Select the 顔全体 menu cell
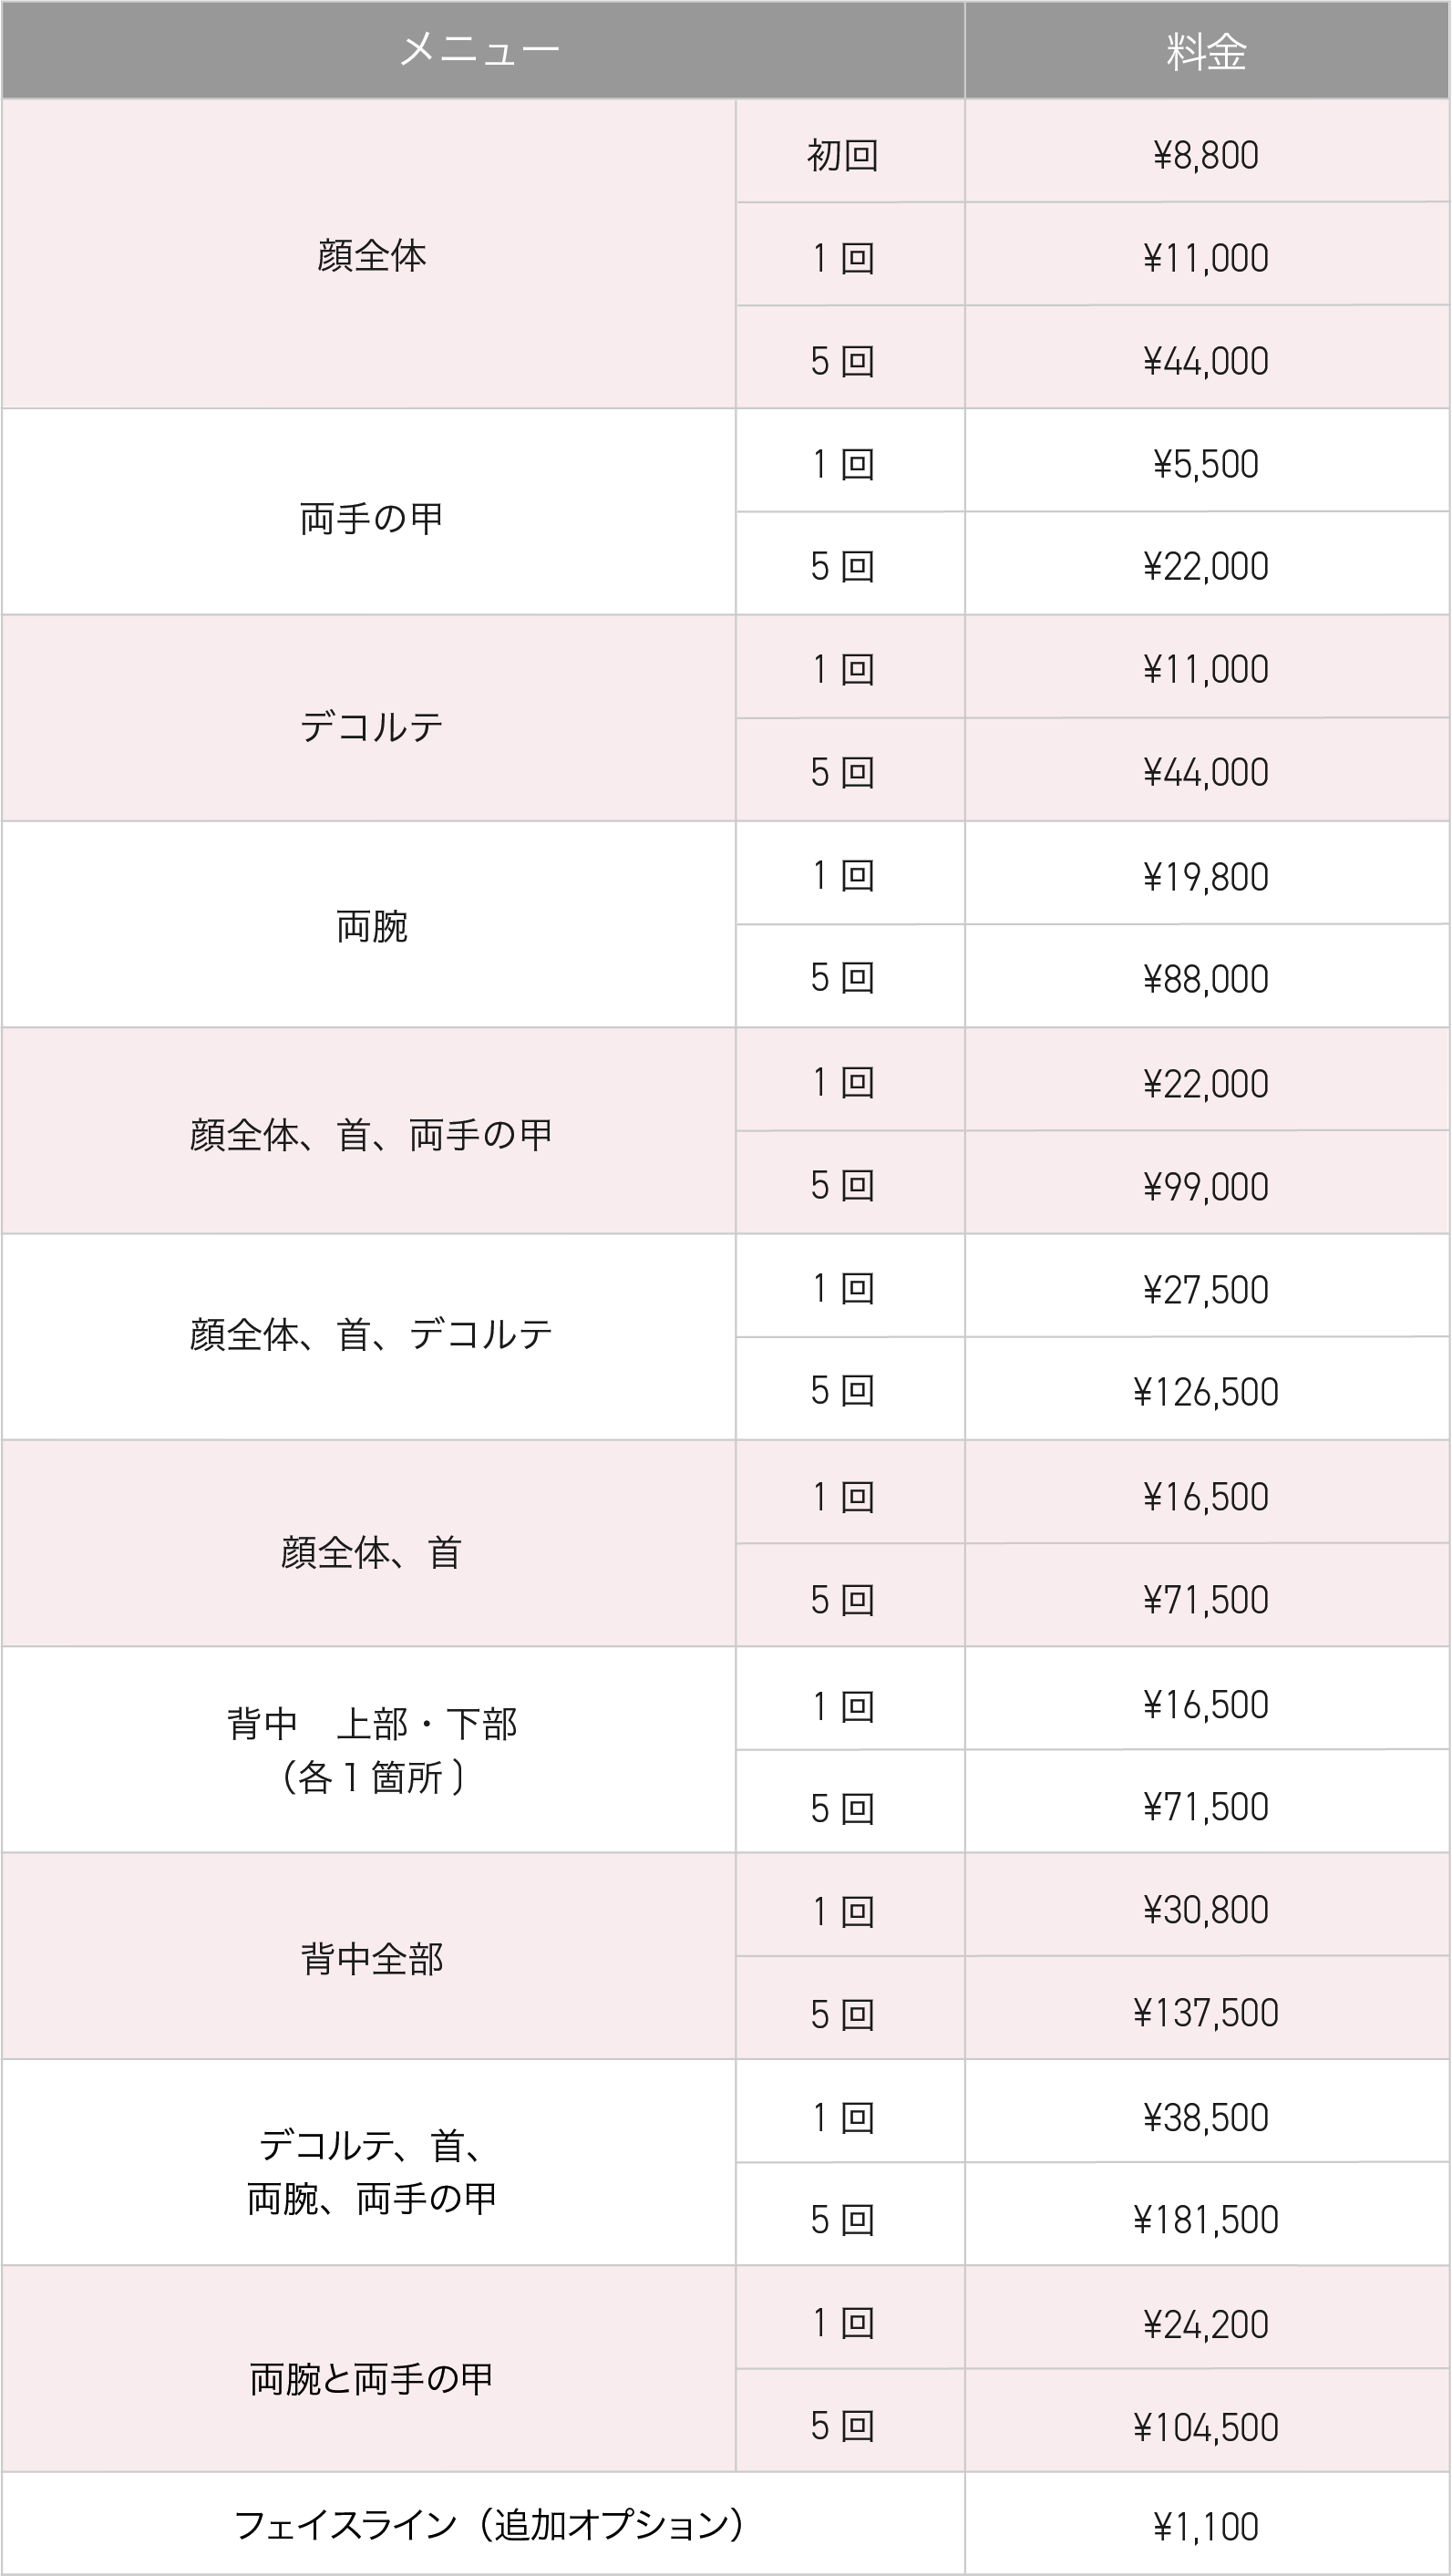Screen dimensions: 1452x2576 [x=371, y=256]
